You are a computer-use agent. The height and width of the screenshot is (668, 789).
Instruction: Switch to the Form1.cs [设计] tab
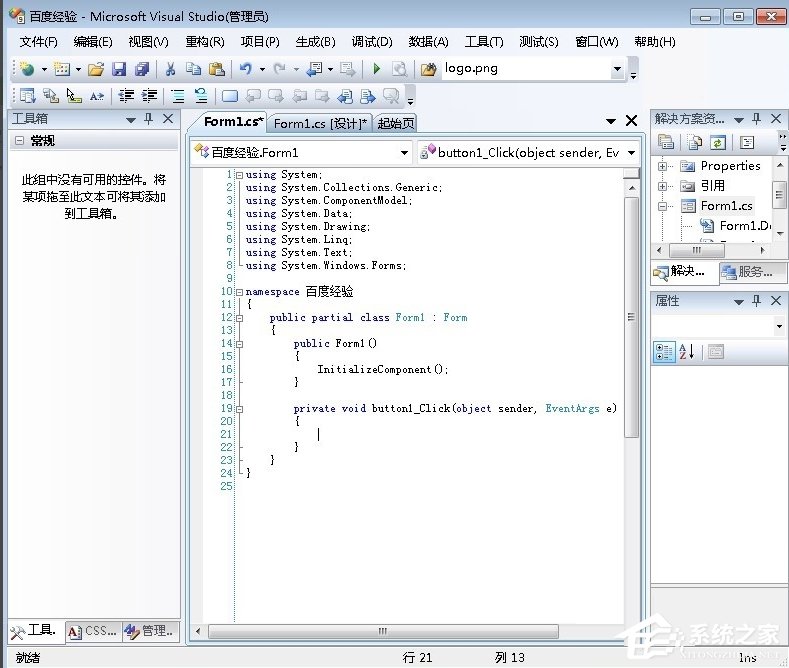320,123
